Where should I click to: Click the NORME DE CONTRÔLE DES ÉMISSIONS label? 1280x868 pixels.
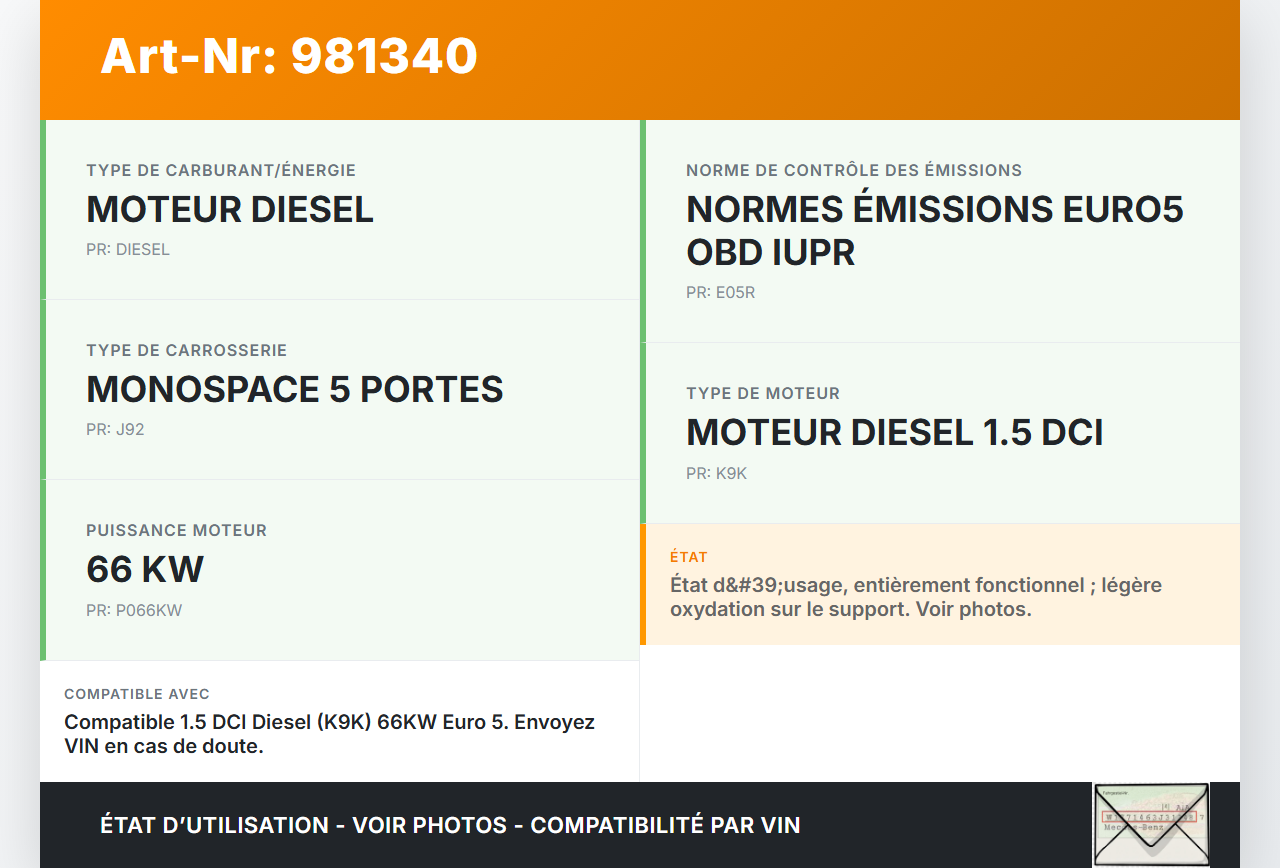854,171
